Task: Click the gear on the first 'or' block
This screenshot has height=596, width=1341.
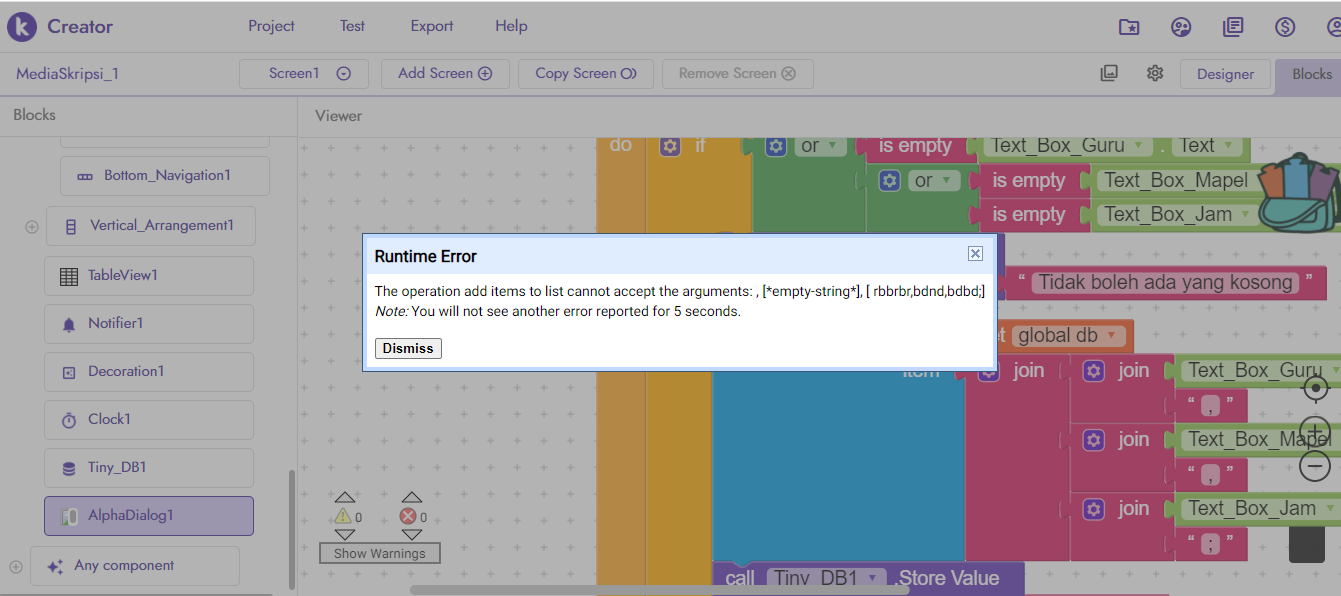Action: coord(775,146)
